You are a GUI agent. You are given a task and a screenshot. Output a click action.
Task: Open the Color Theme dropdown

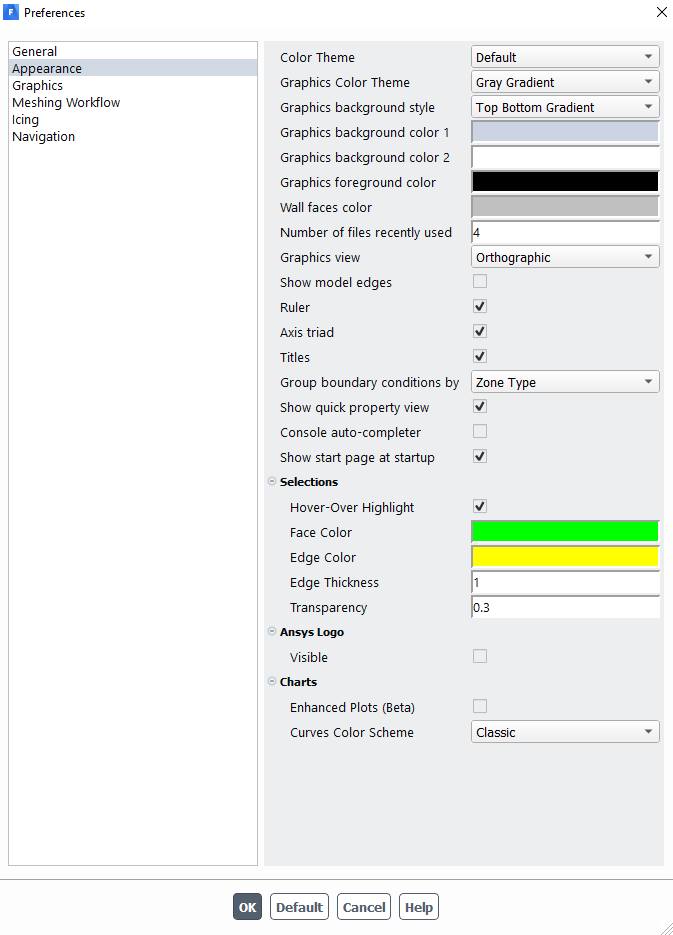click(x=565, y=57)
